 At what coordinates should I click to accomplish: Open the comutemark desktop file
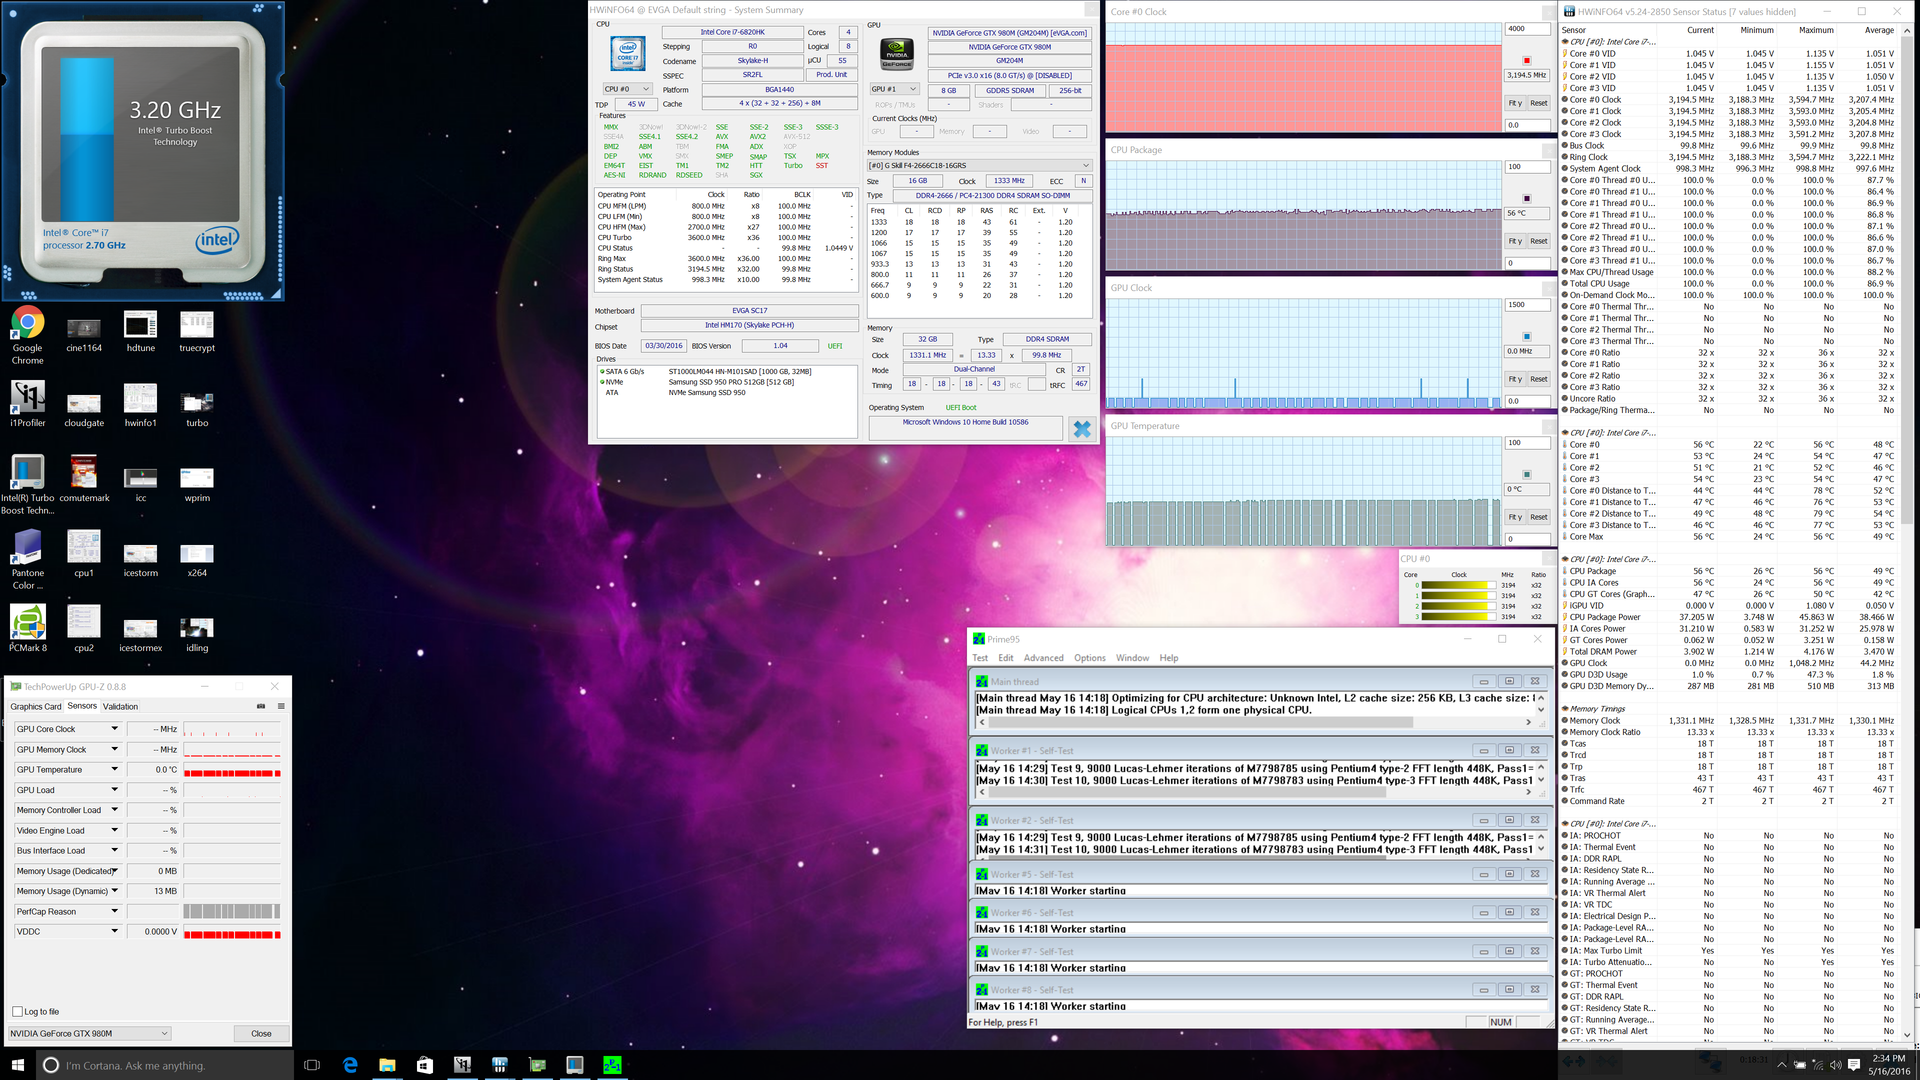(84, 479)
